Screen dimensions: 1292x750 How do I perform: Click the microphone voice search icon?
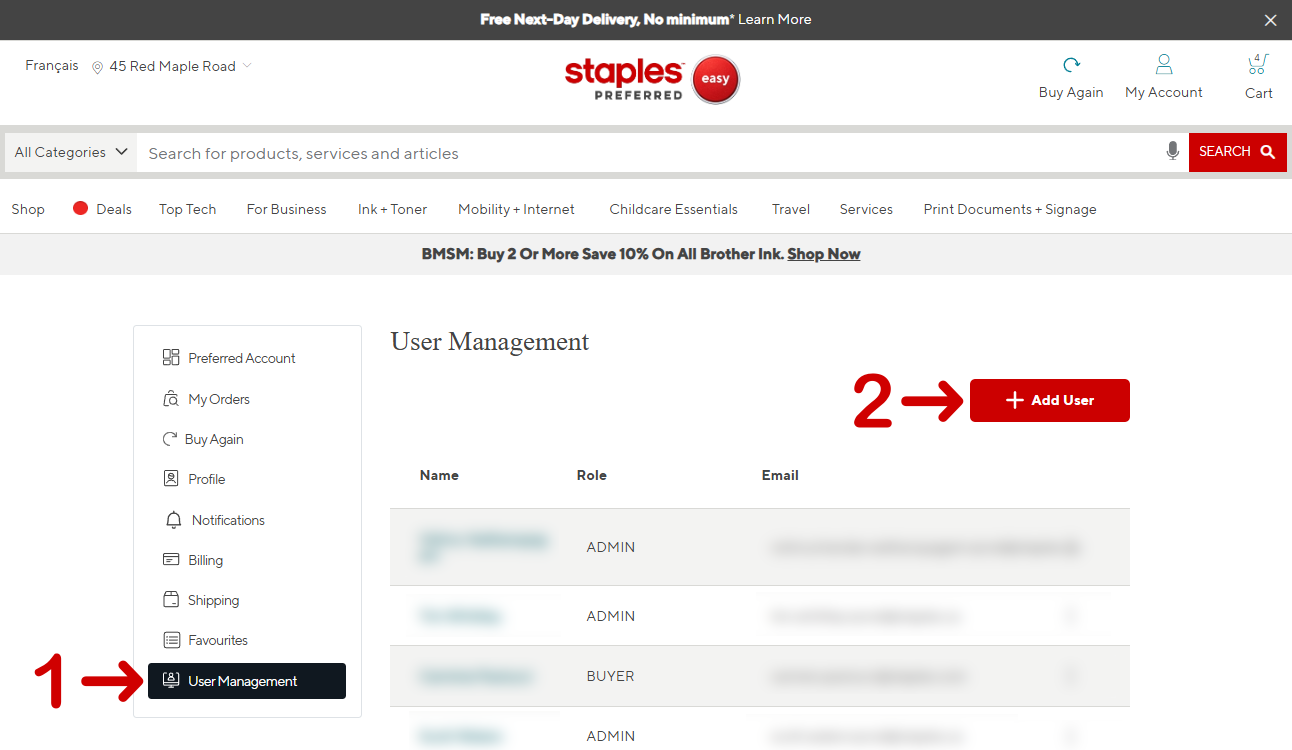tap(1172, 151)
